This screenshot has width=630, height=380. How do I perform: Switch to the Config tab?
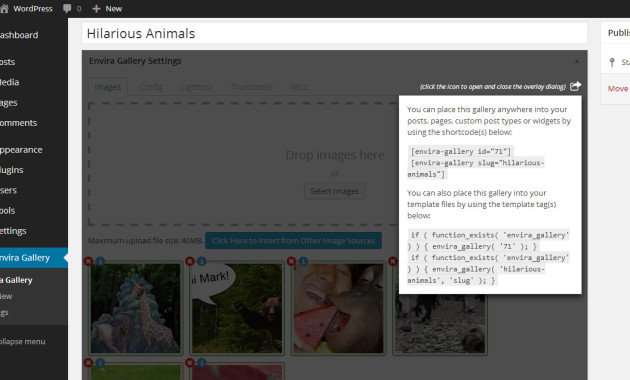[151, 87]
